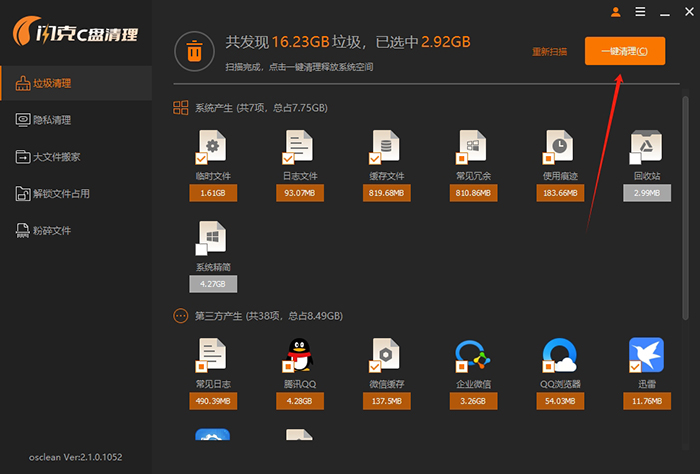Click the 使用痕迹 clock icon

coord(560,146)
